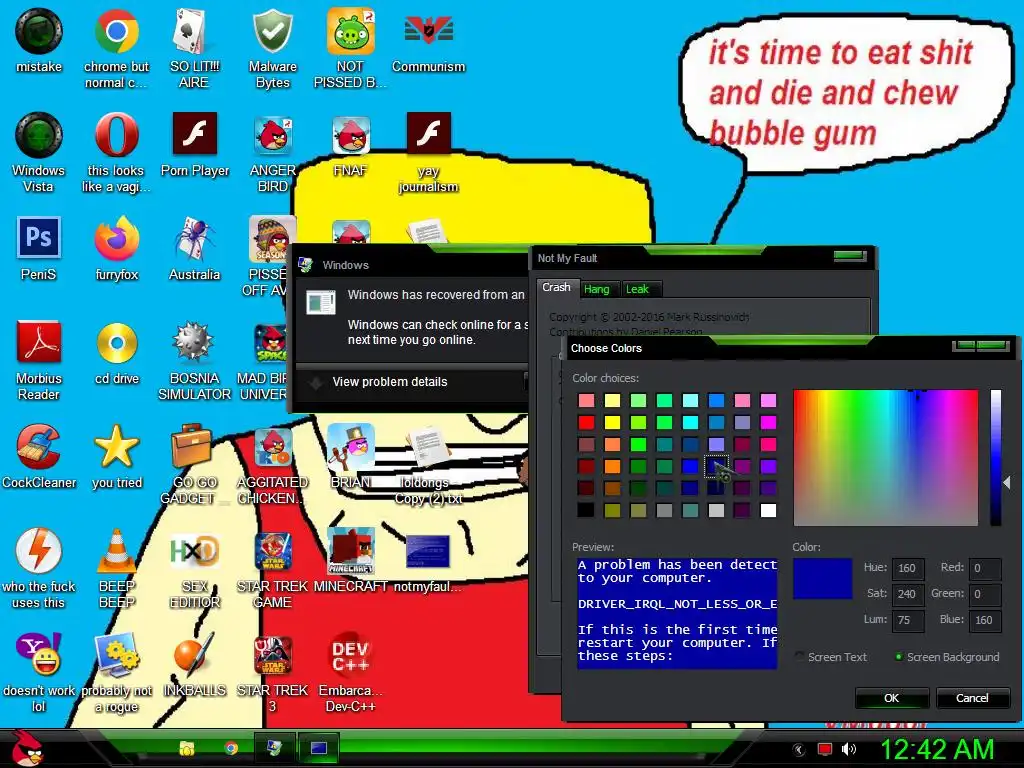Click Cancel in Choose Colors dialog
Image resolution: width=1024 pixels, height=768 pixels.
[972, 698]
